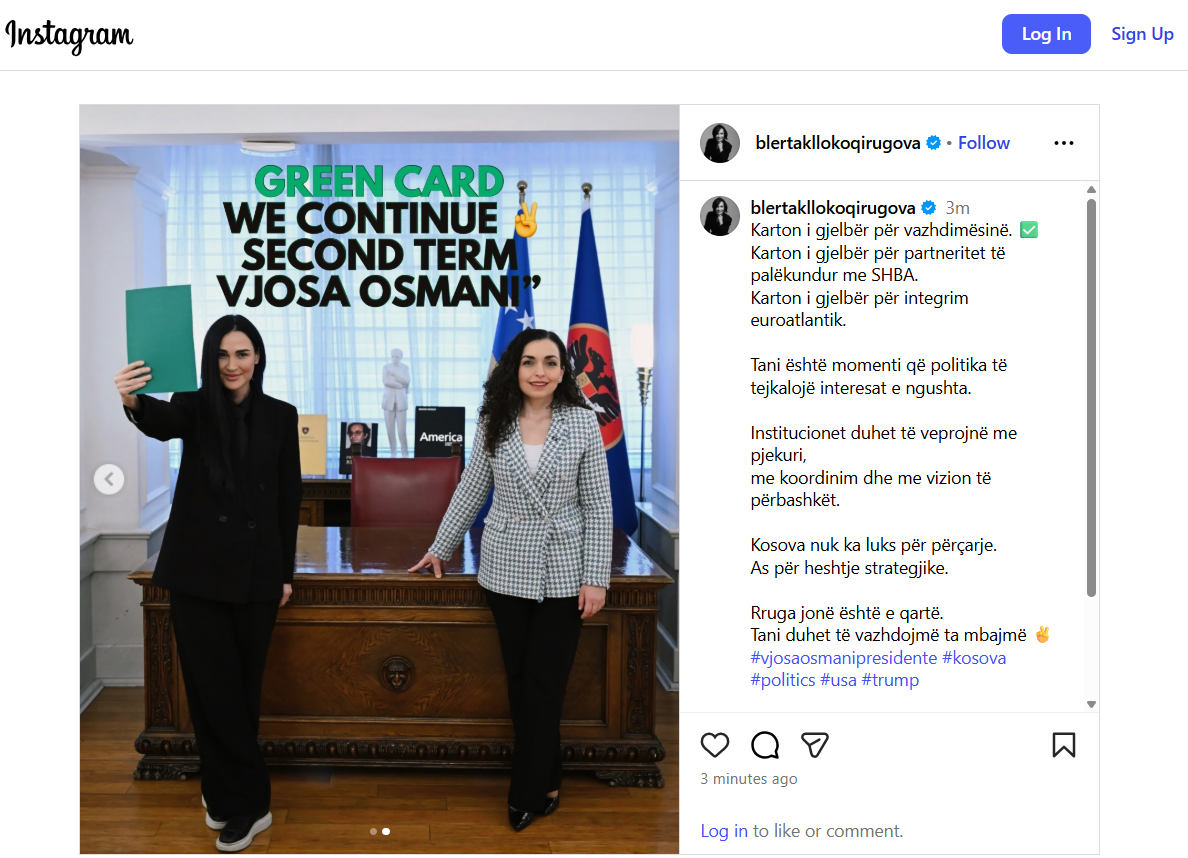The image size is (1188, 858).
Task: Open the #trump hashtag
Action: coord(890,680)
